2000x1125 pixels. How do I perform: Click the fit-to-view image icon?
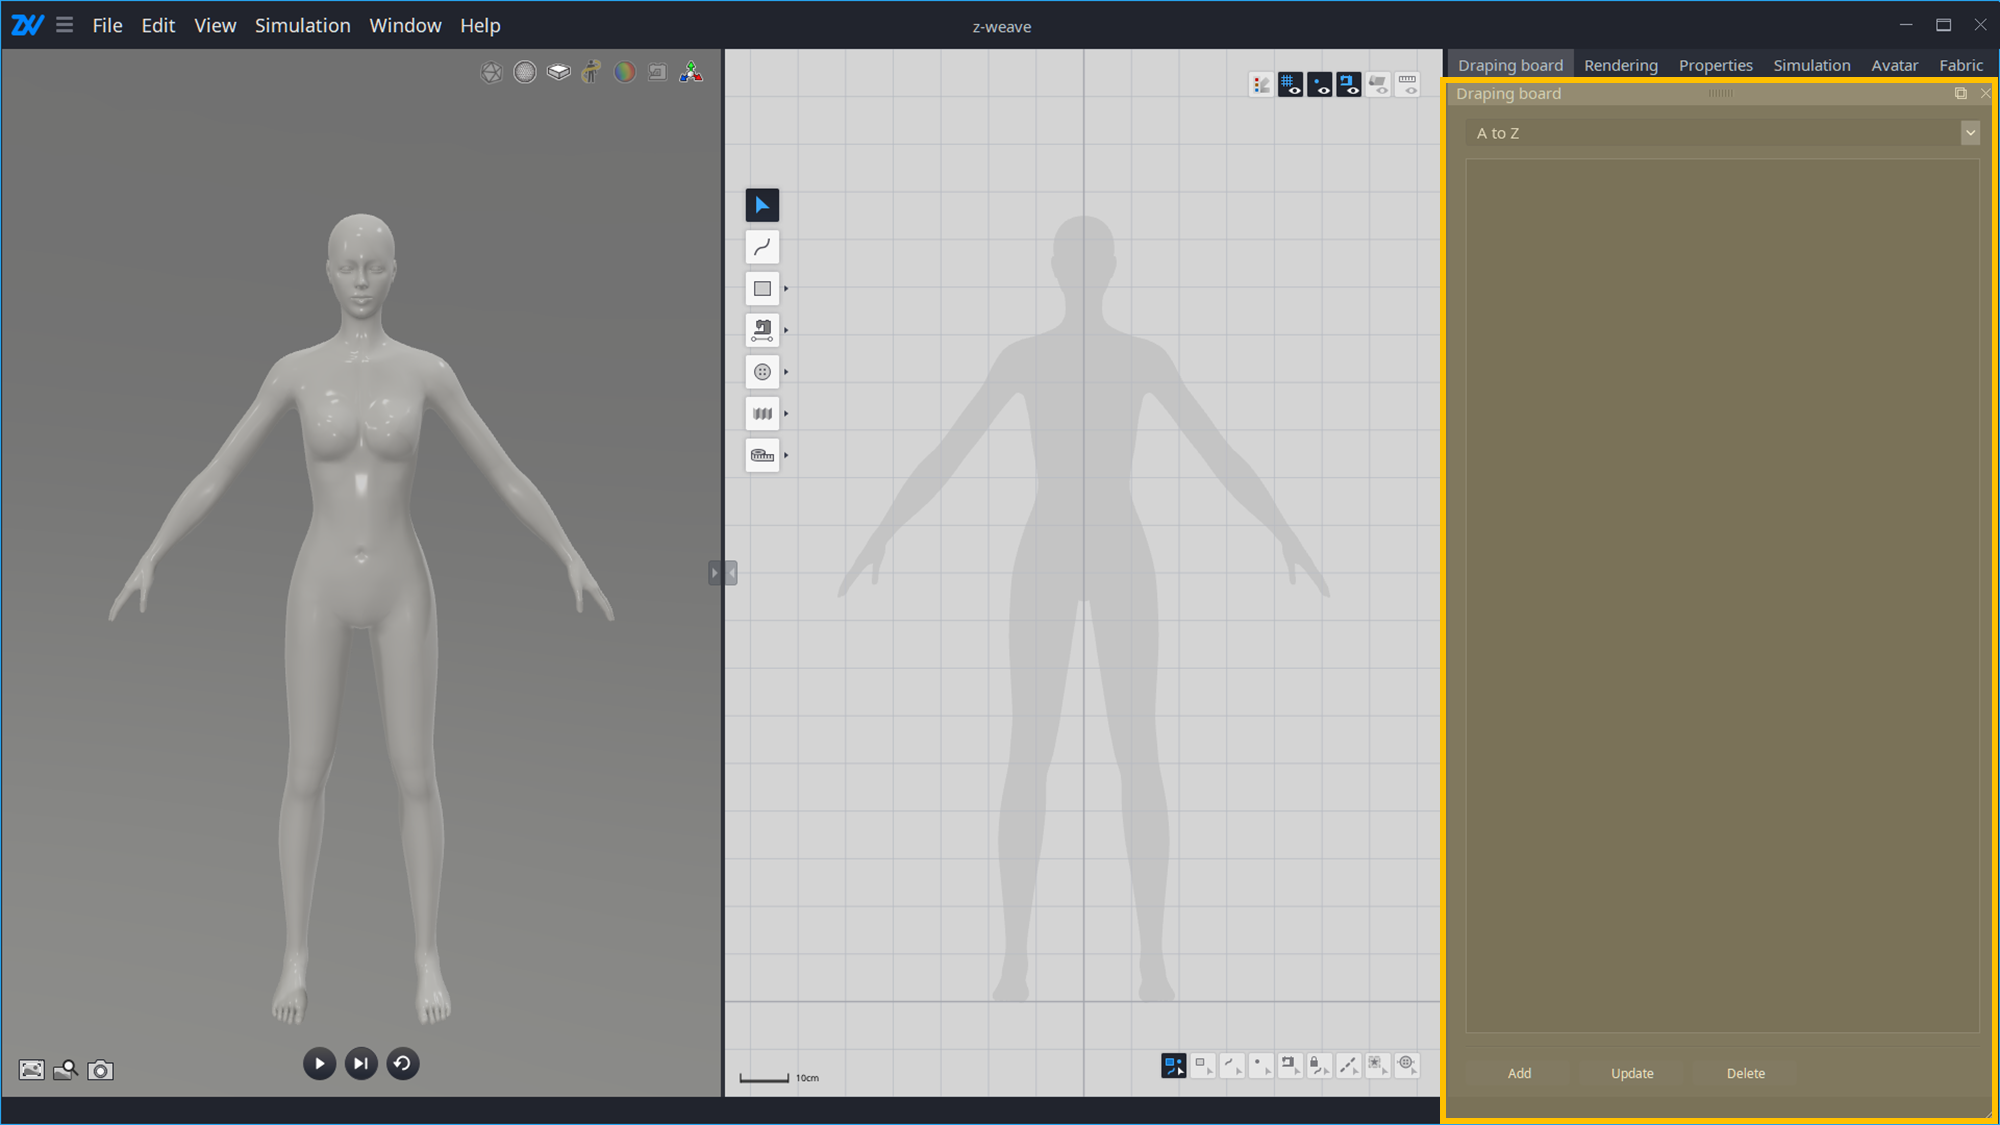pos(32,1070)
